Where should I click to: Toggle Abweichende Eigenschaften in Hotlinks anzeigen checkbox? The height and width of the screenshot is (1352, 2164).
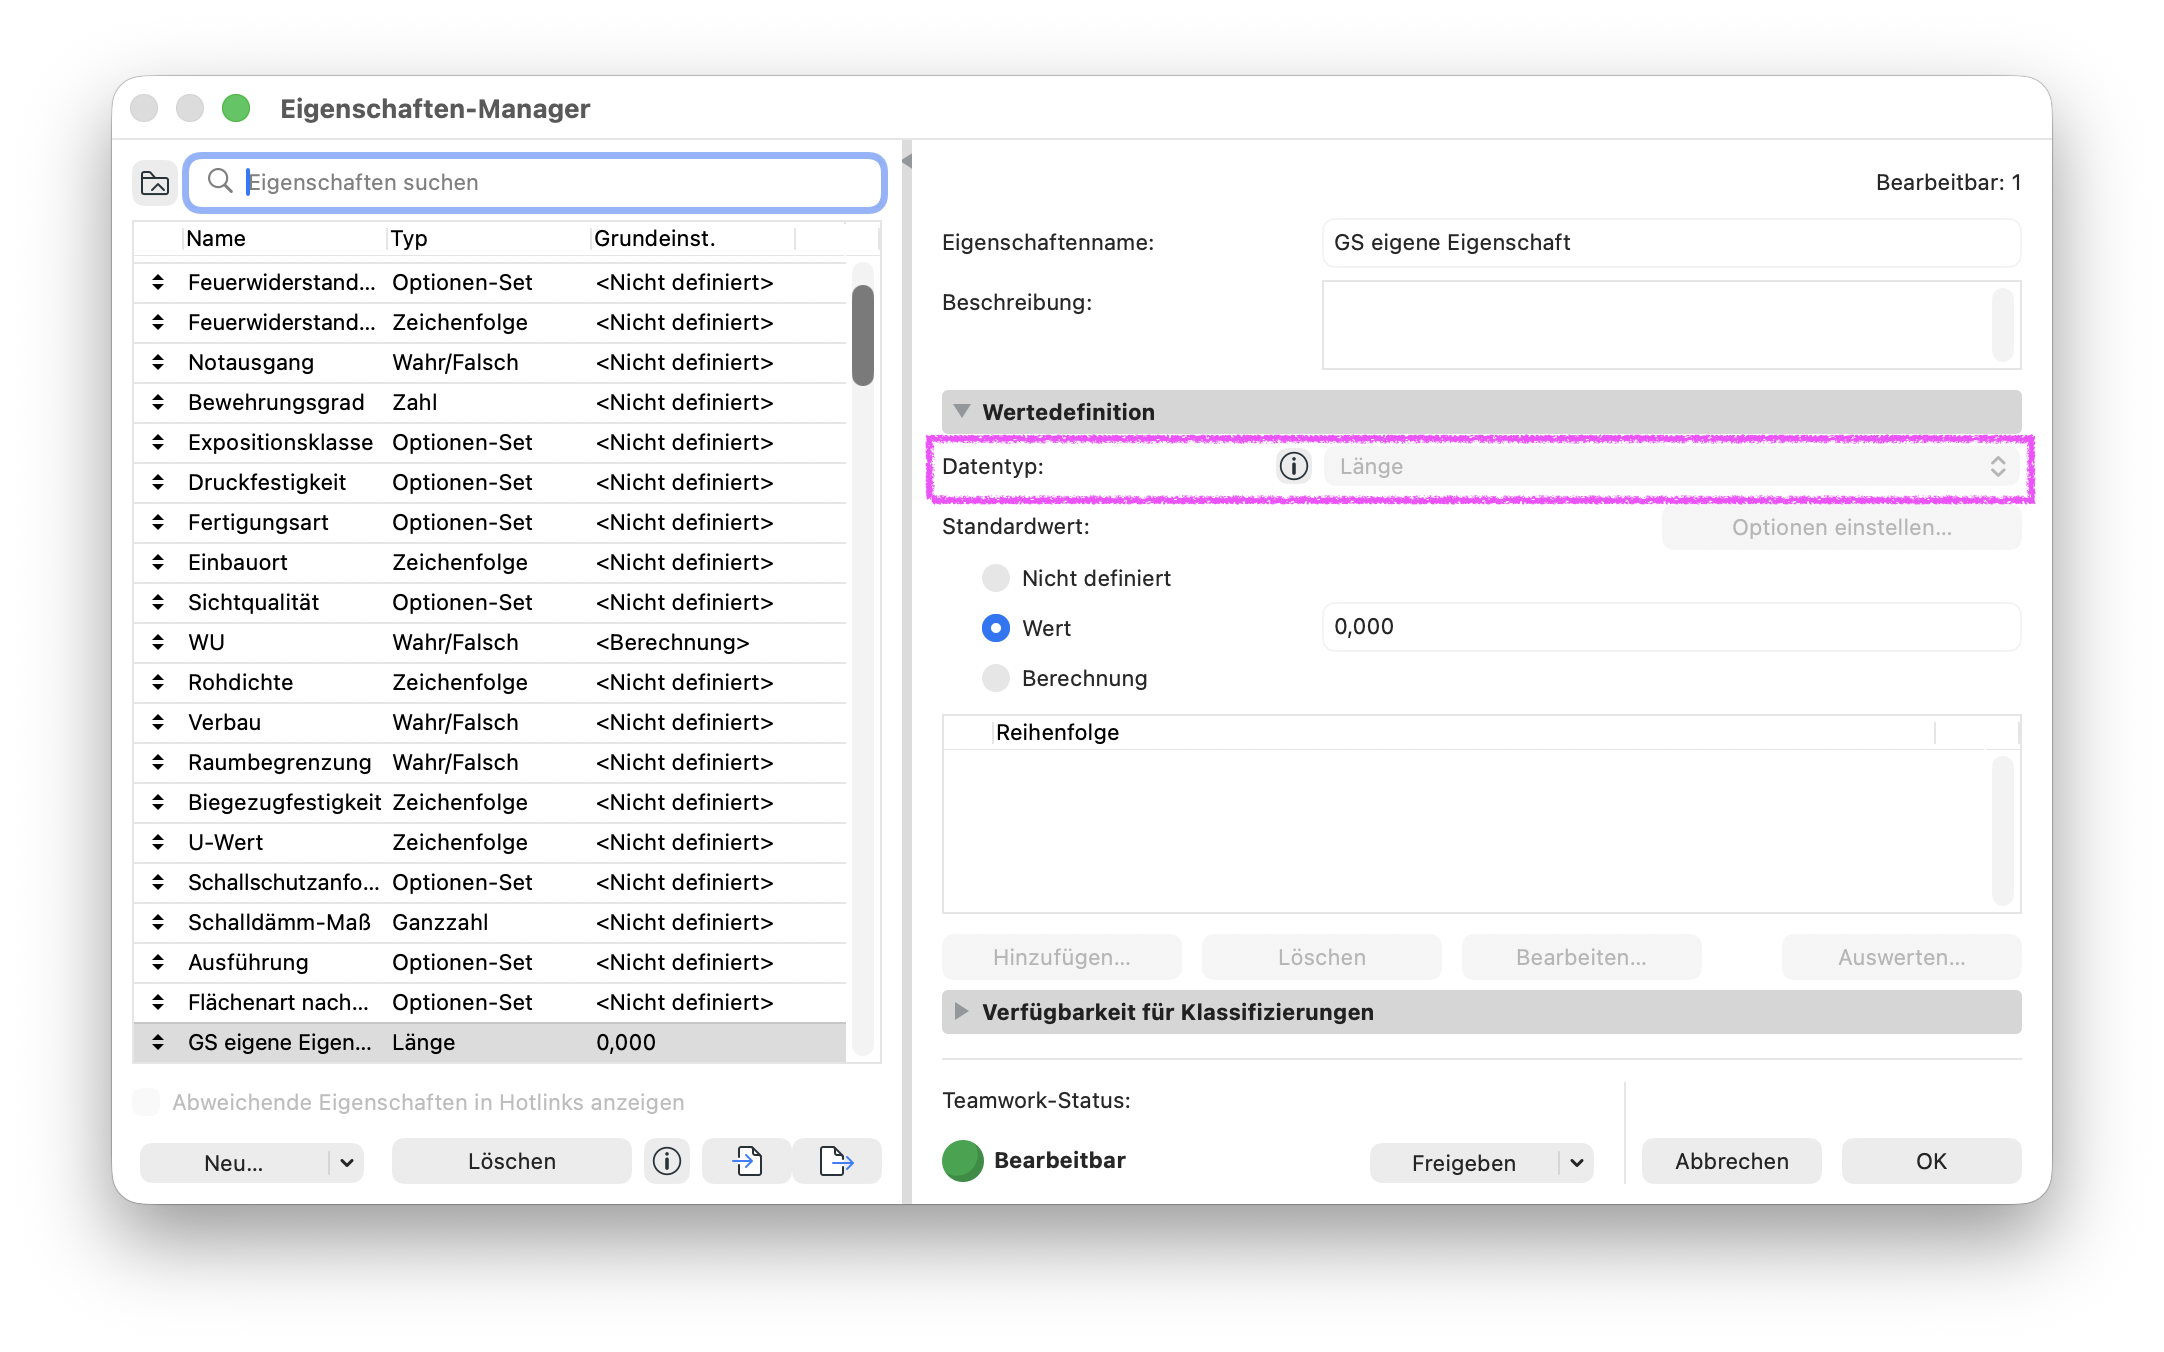pos(147,1102)
